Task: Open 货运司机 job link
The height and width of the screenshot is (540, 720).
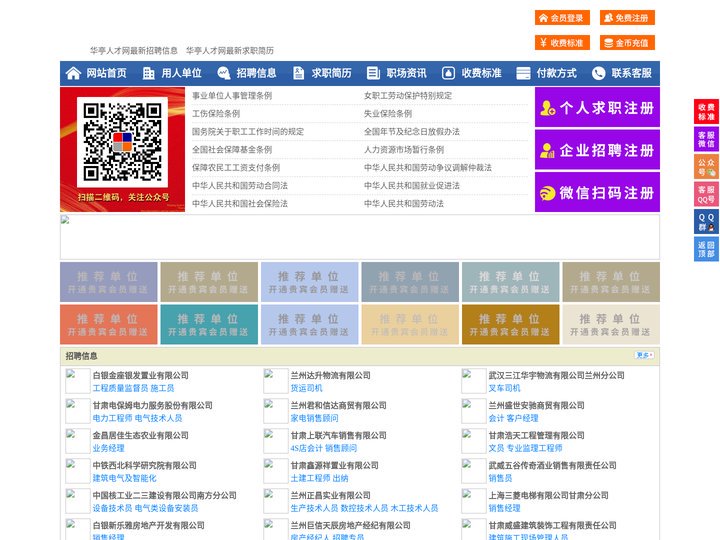Action: click(306, 388)
